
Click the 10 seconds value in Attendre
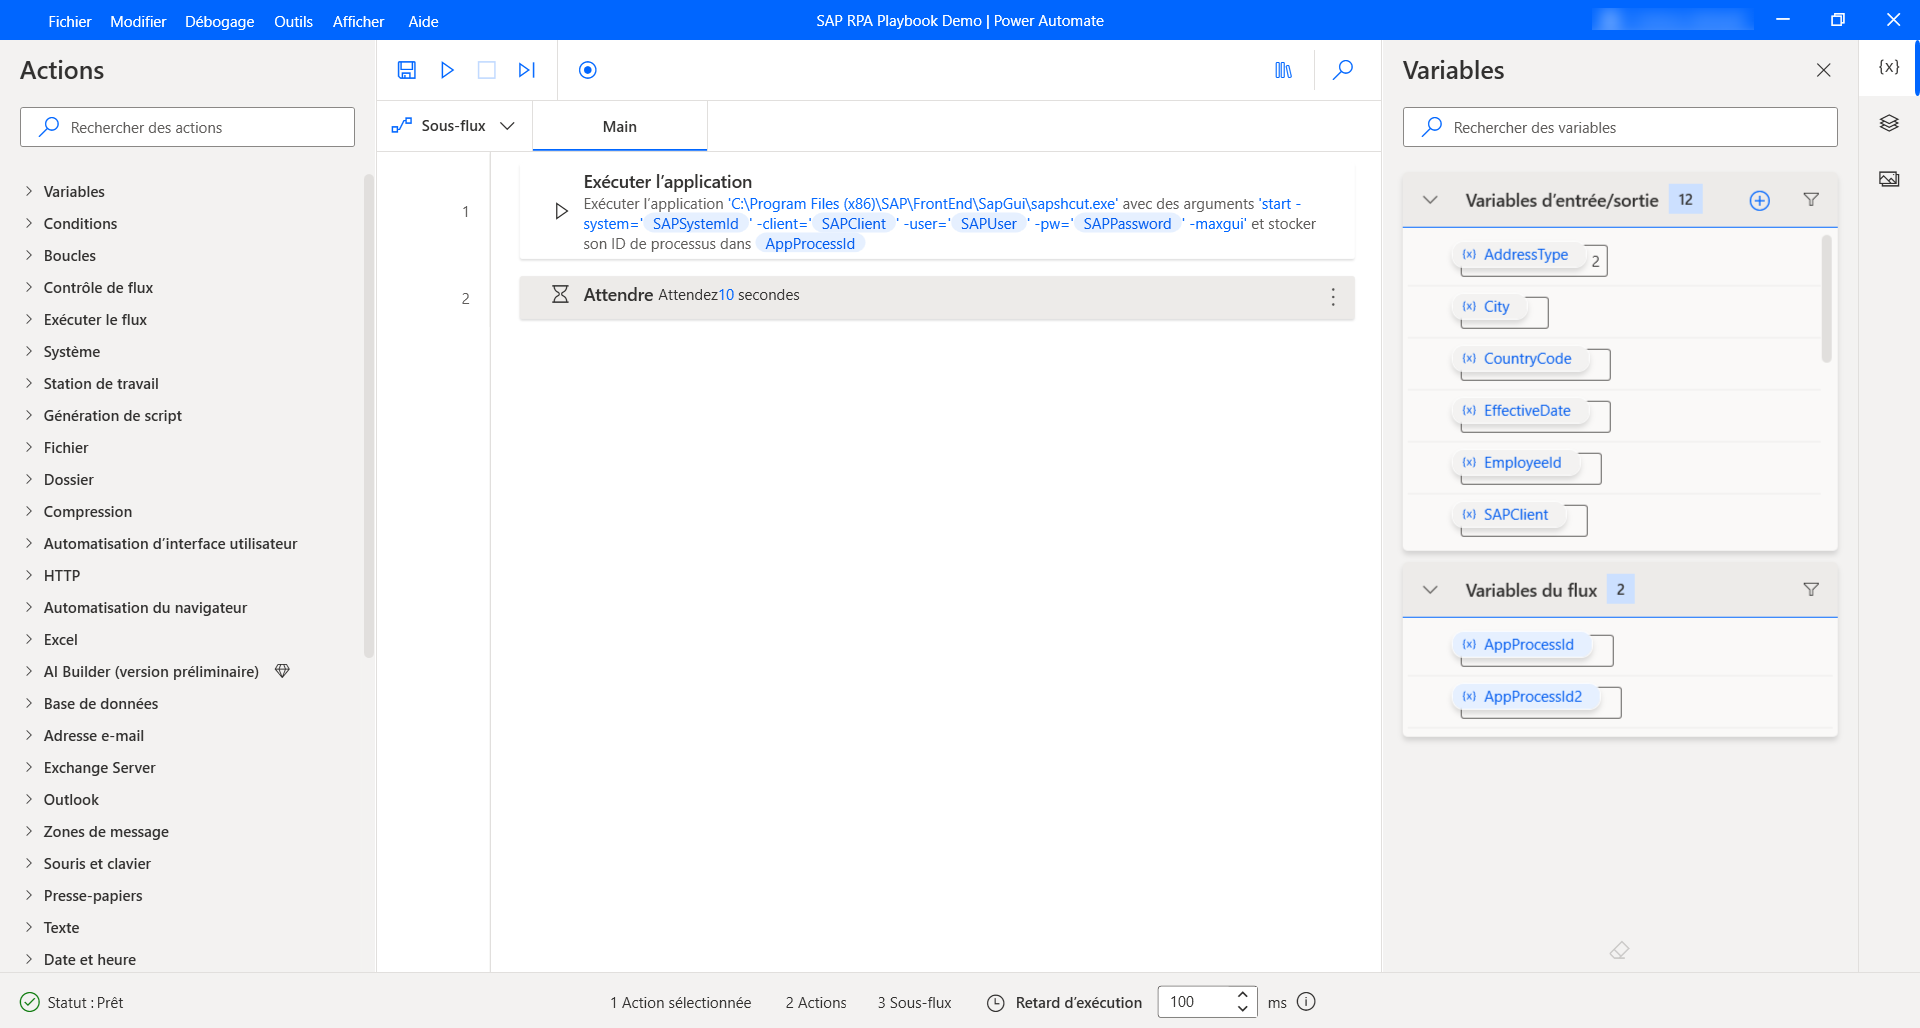(726, 295)
